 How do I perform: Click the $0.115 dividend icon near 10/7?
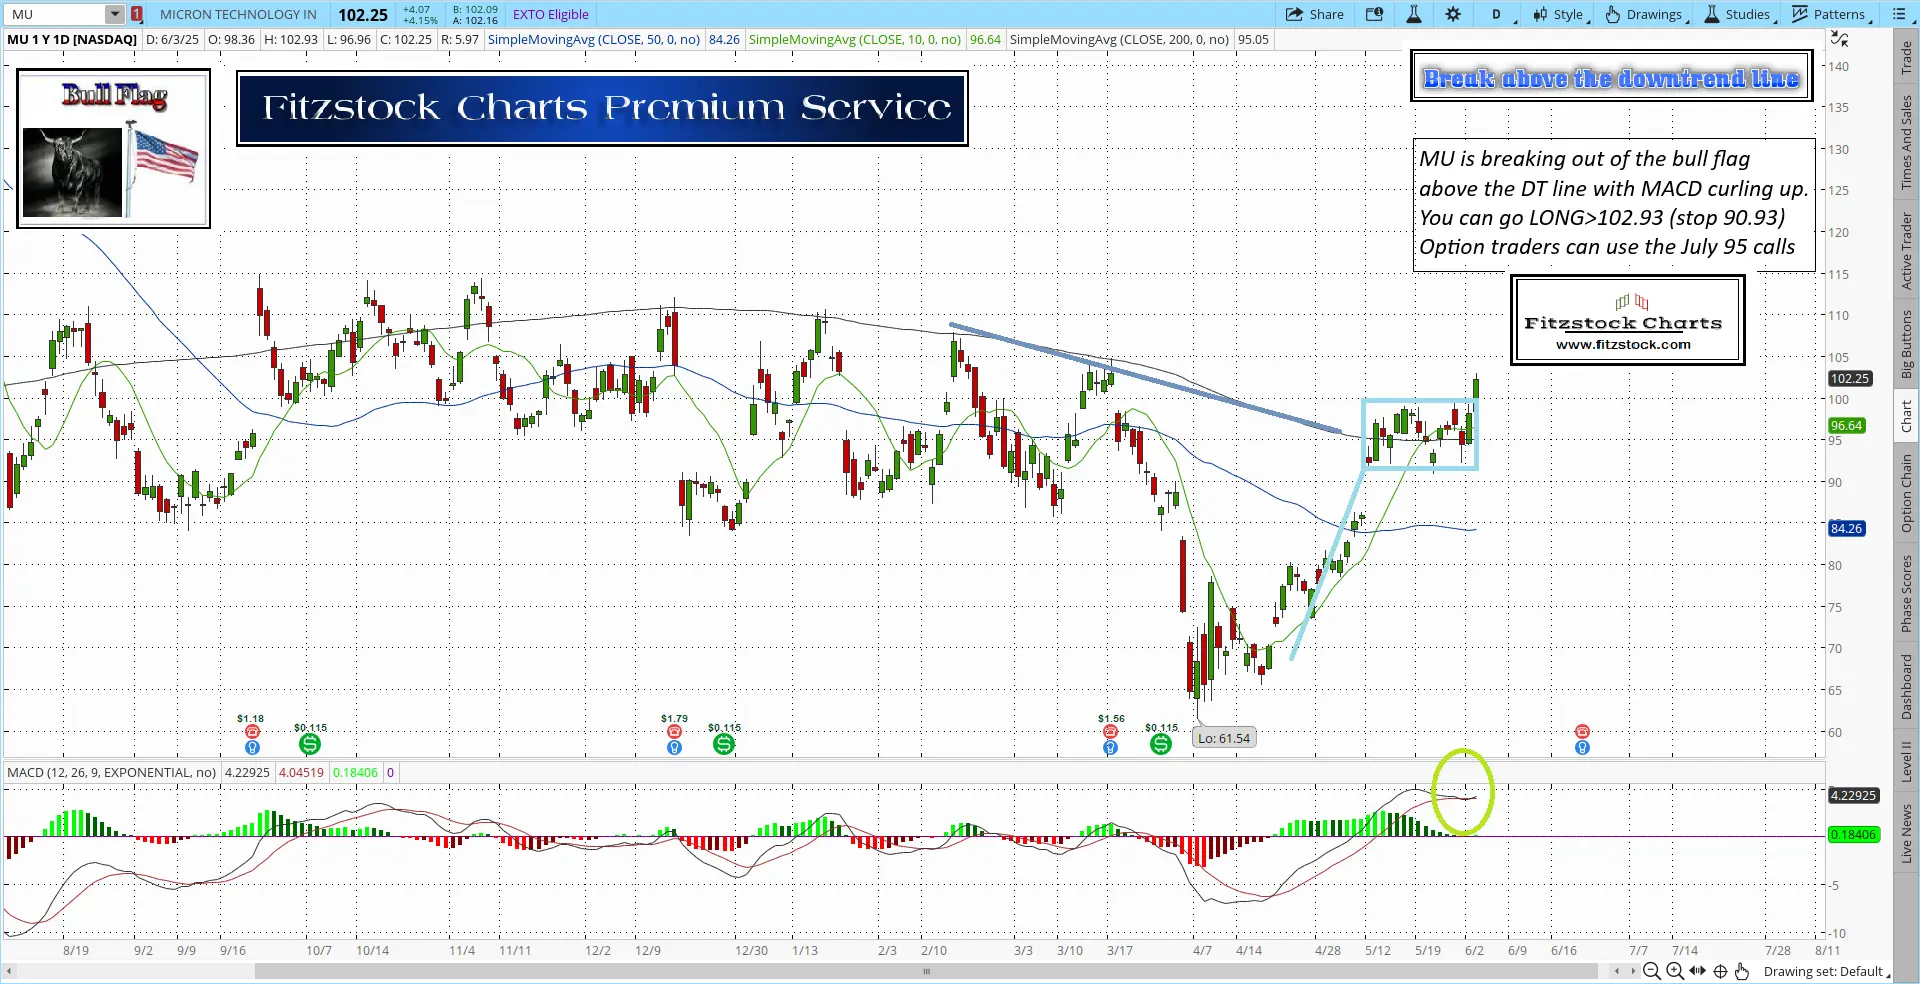tap(310, 744)
